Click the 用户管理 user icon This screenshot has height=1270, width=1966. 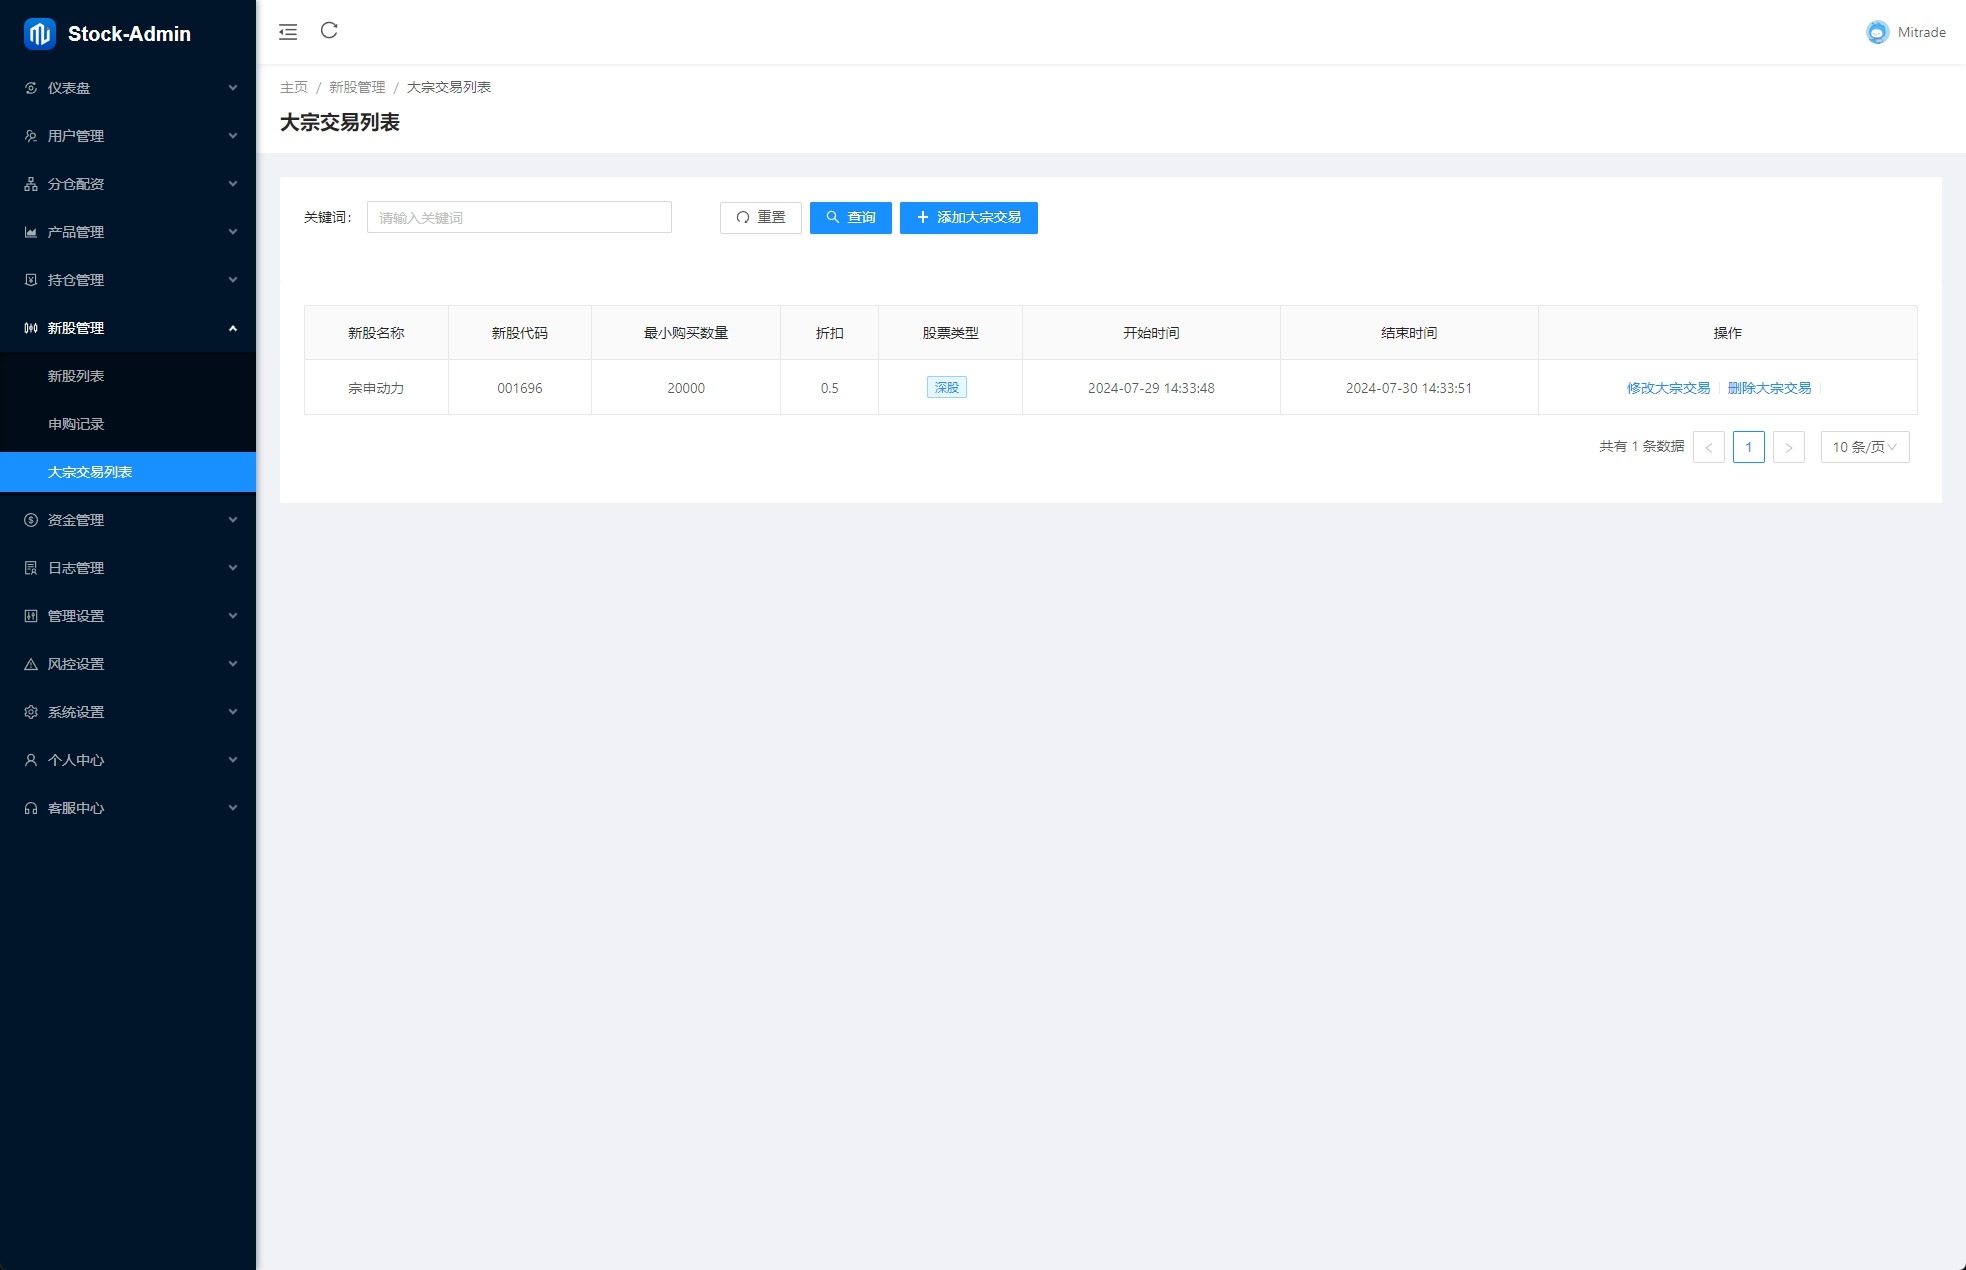31,136
